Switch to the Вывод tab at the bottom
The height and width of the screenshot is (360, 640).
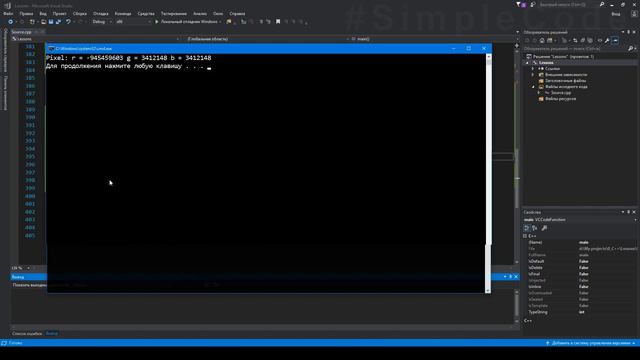coord(52,334)
